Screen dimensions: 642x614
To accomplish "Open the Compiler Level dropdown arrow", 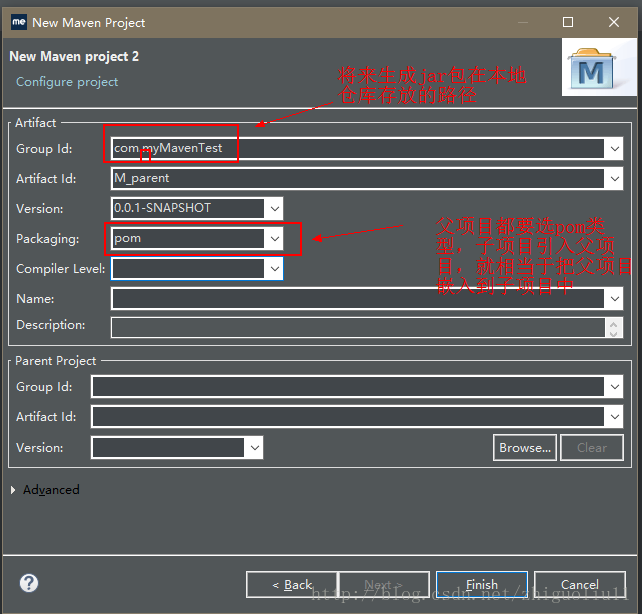I will pos(274,269).
